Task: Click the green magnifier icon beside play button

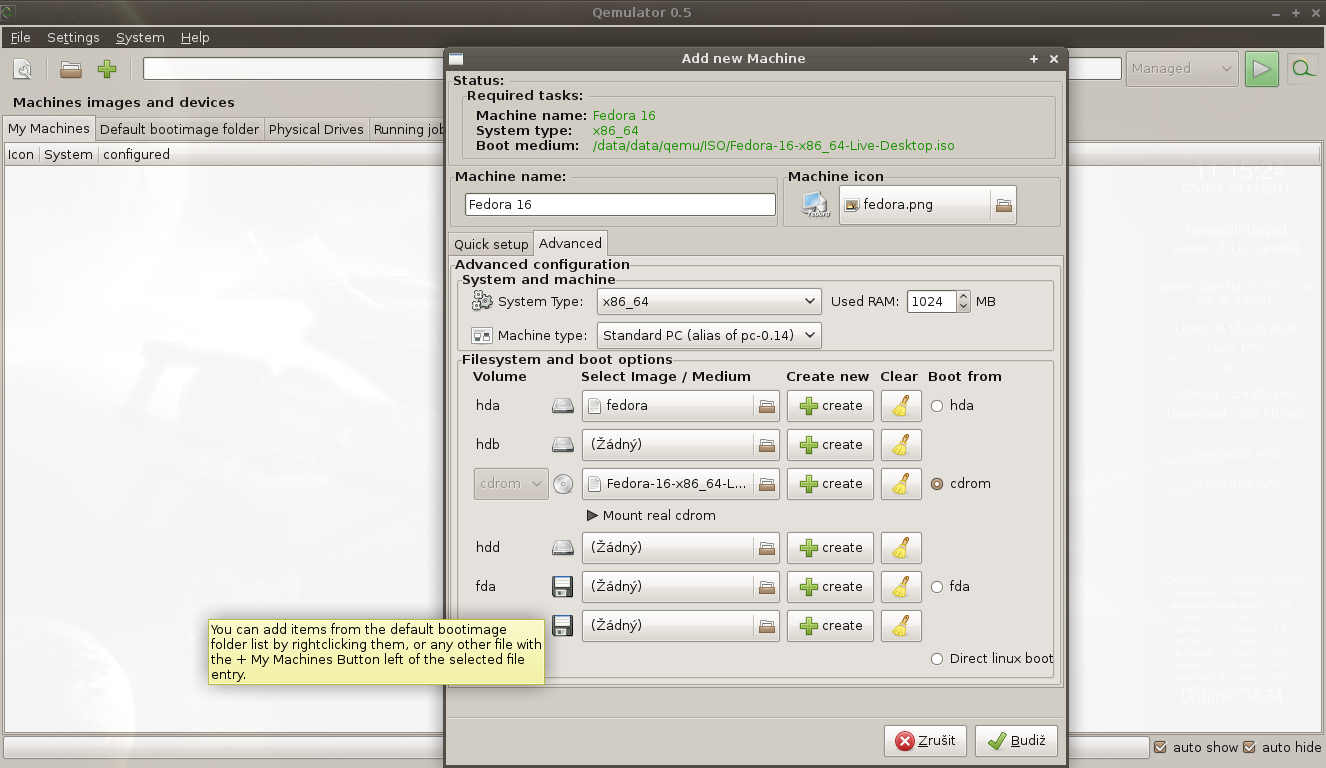Action: tap(1302, 69)
